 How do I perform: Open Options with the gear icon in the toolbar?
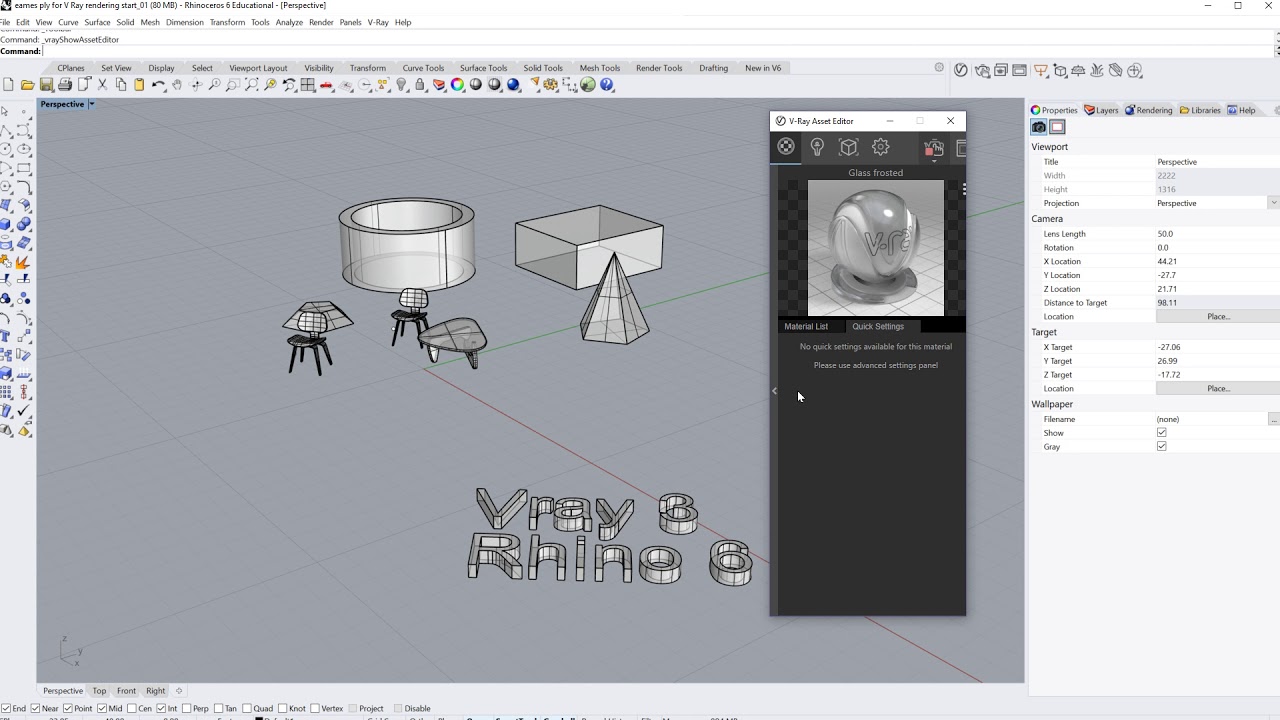(x=551, y=85)
